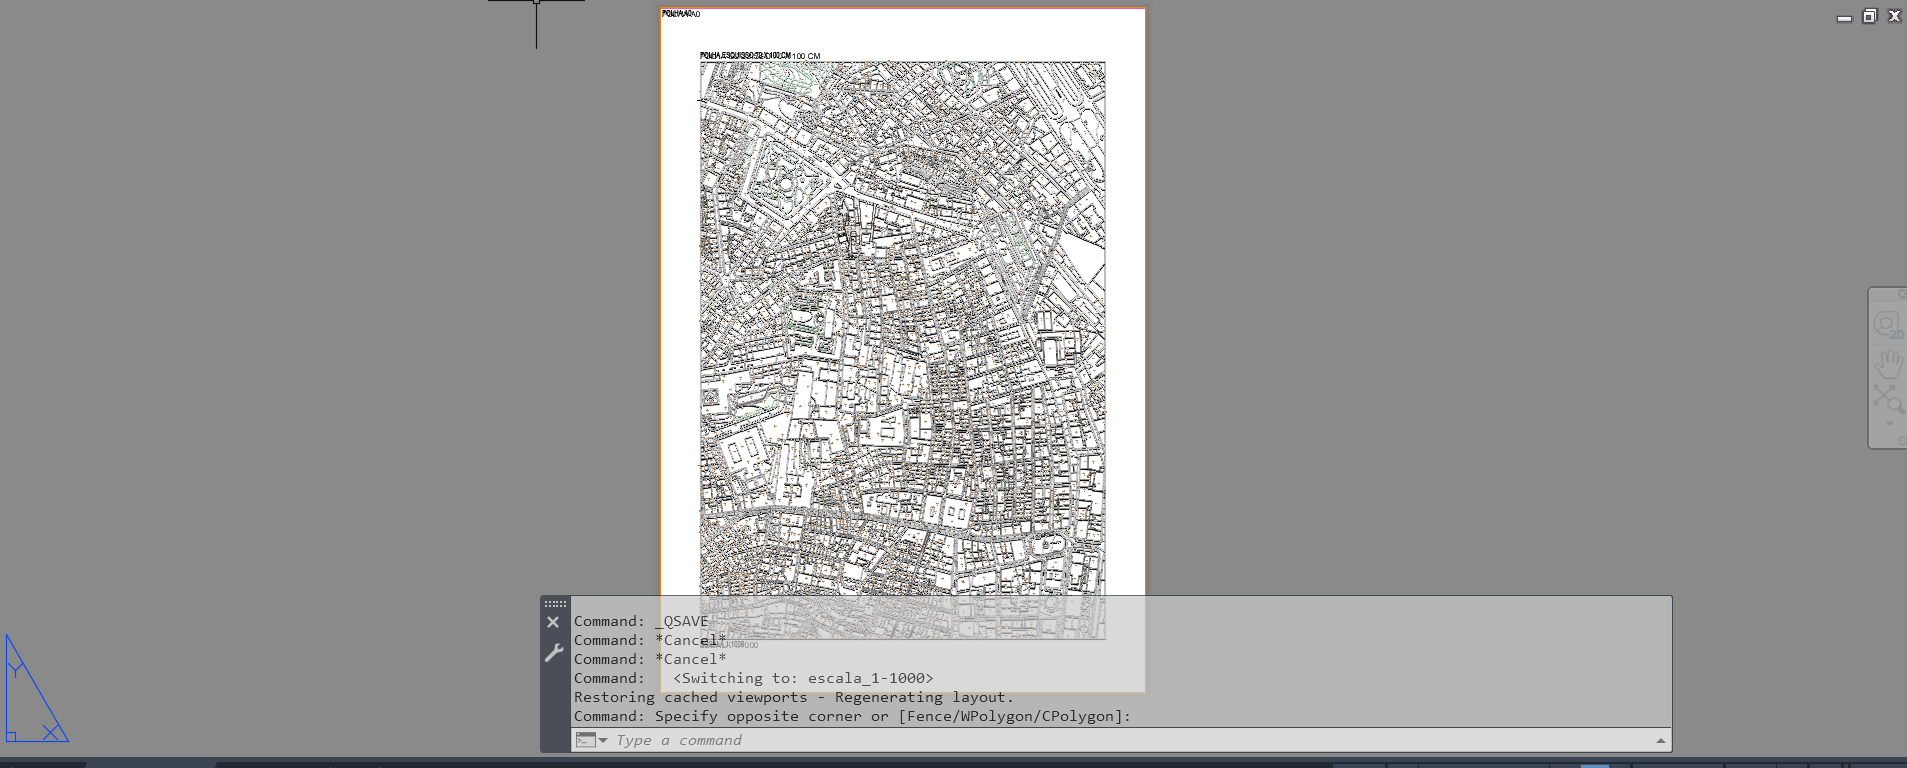Open zoom options dropdown arrow on navigation bar

pyautogui.click(x=1889, y=423)
